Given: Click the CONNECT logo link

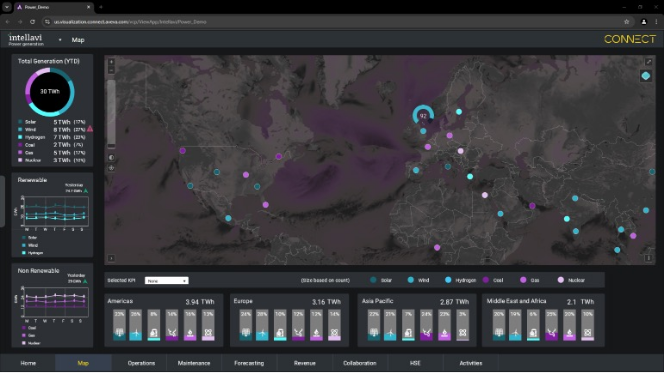Looking at the screenshot, I should tap(630, 39).
